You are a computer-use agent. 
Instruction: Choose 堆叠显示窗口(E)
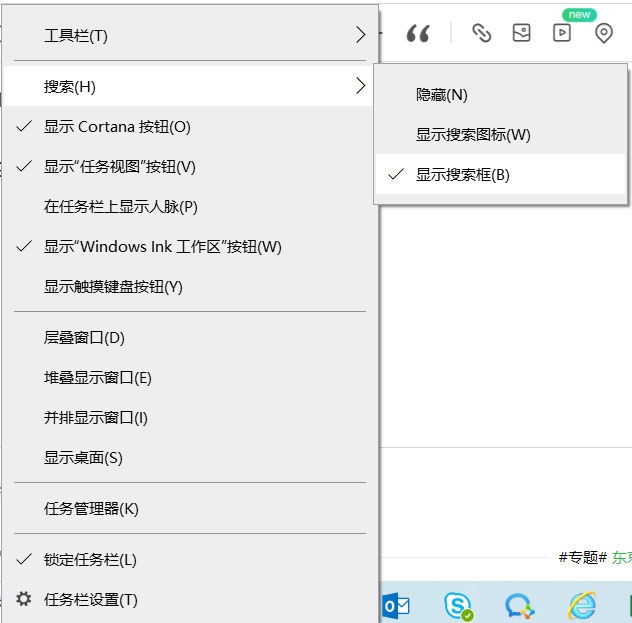pos(189,378)
